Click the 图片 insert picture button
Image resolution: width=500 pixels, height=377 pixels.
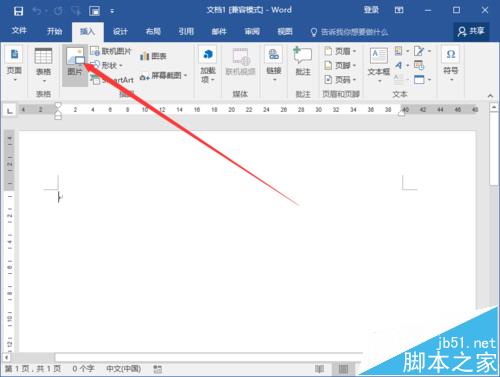pos(75,66)
